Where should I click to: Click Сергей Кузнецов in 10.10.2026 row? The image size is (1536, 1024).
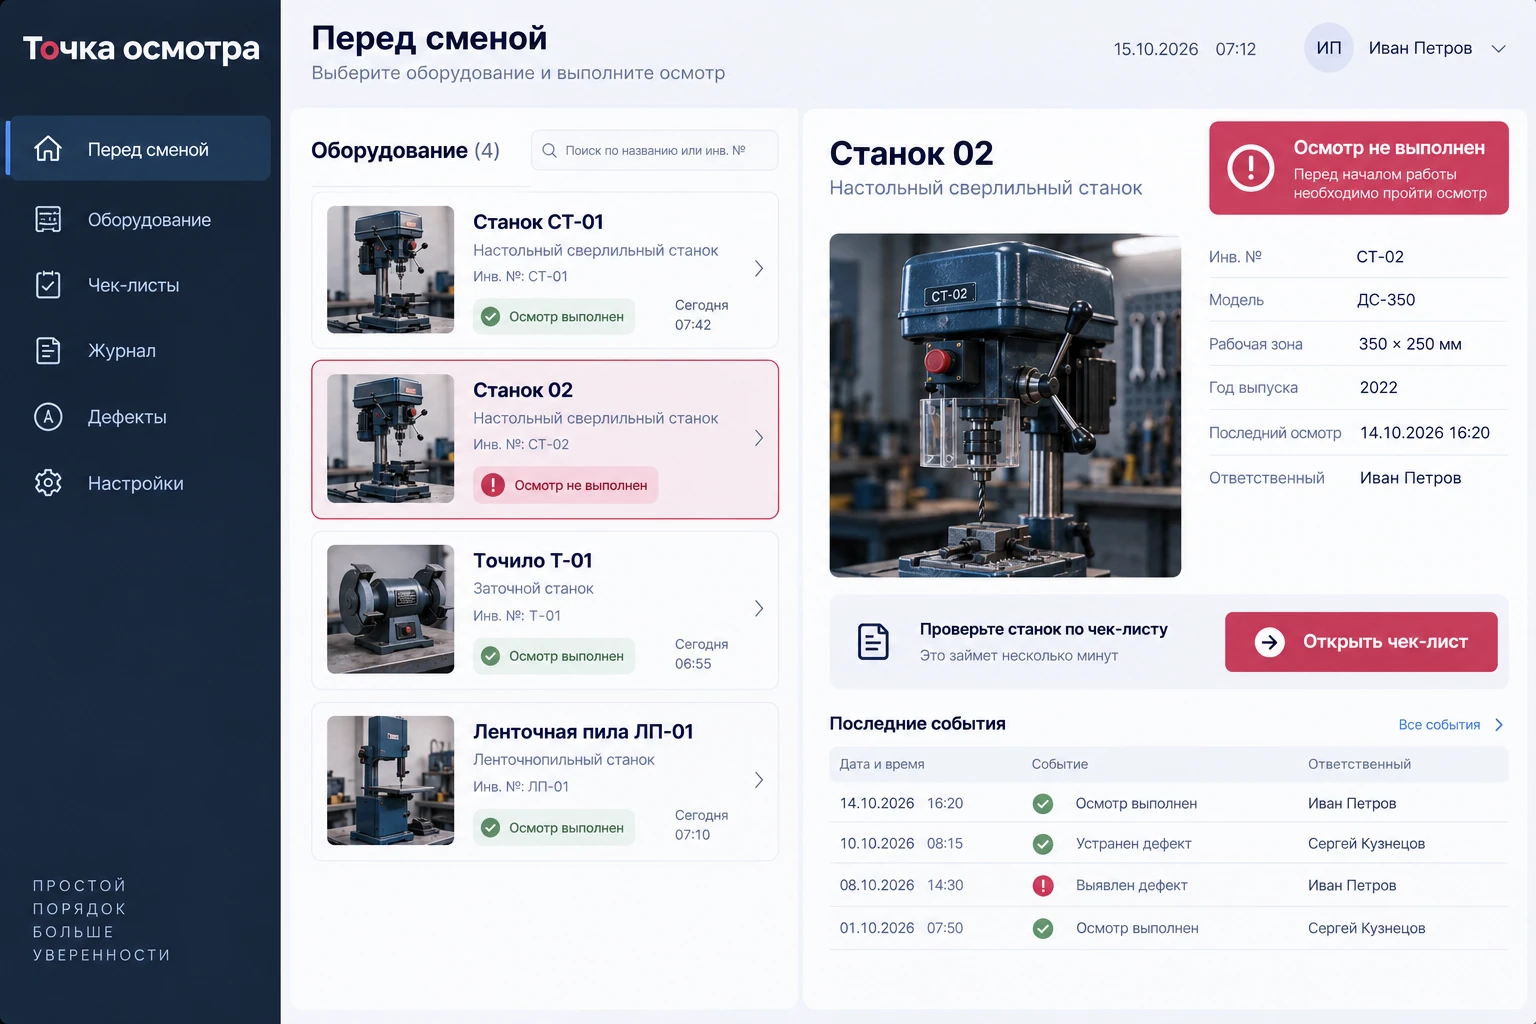(x=1366, y=844)
